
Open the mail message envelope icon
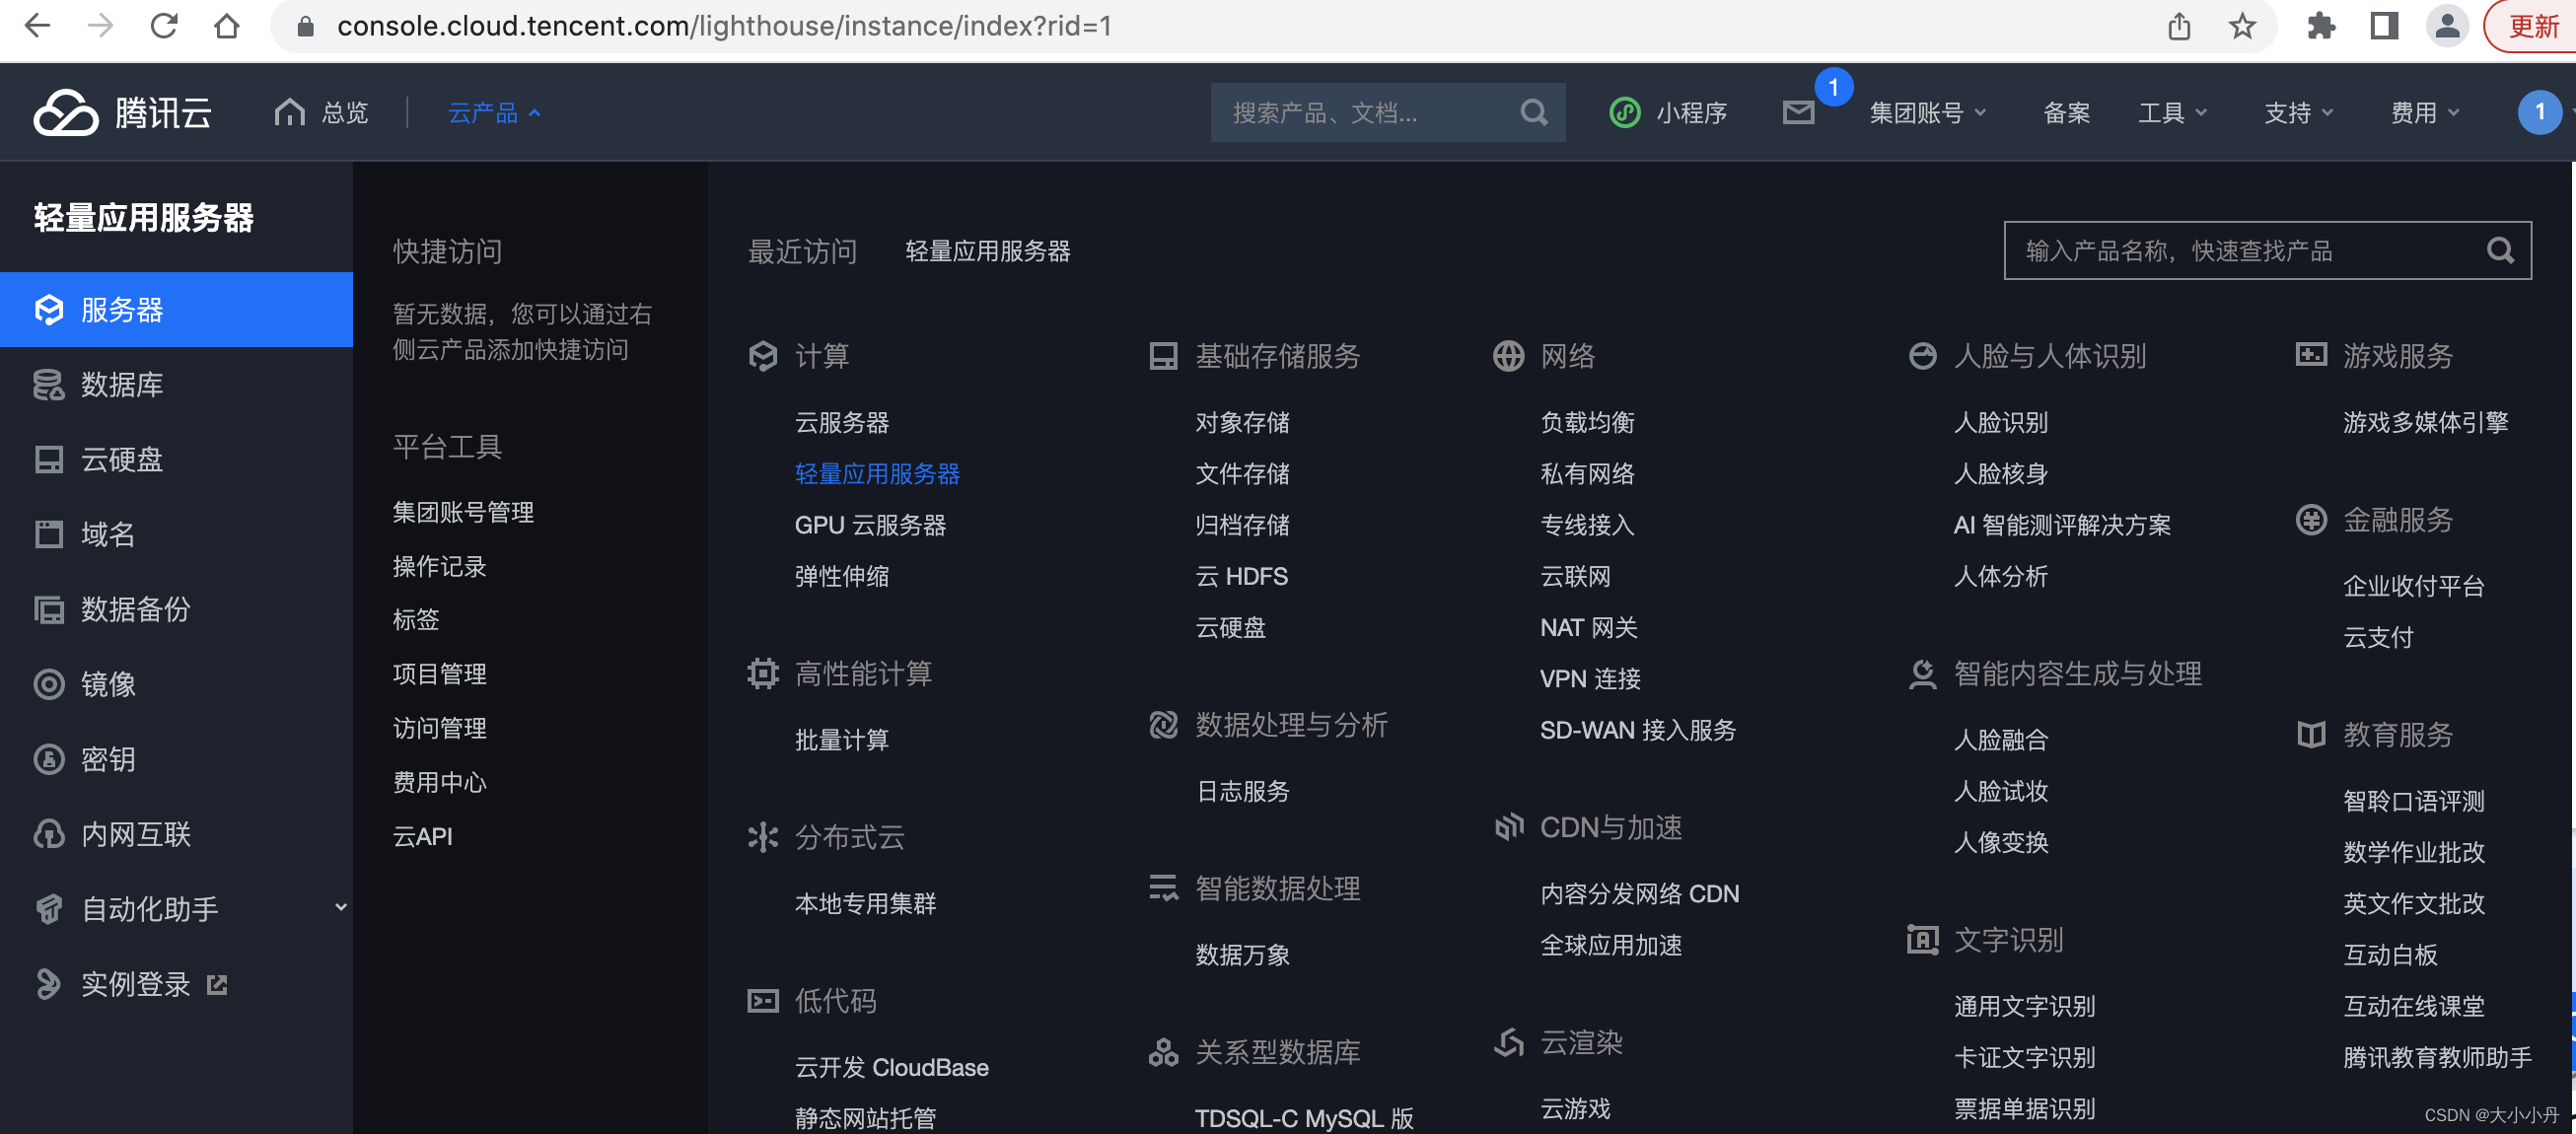(x=1798, y=112)
